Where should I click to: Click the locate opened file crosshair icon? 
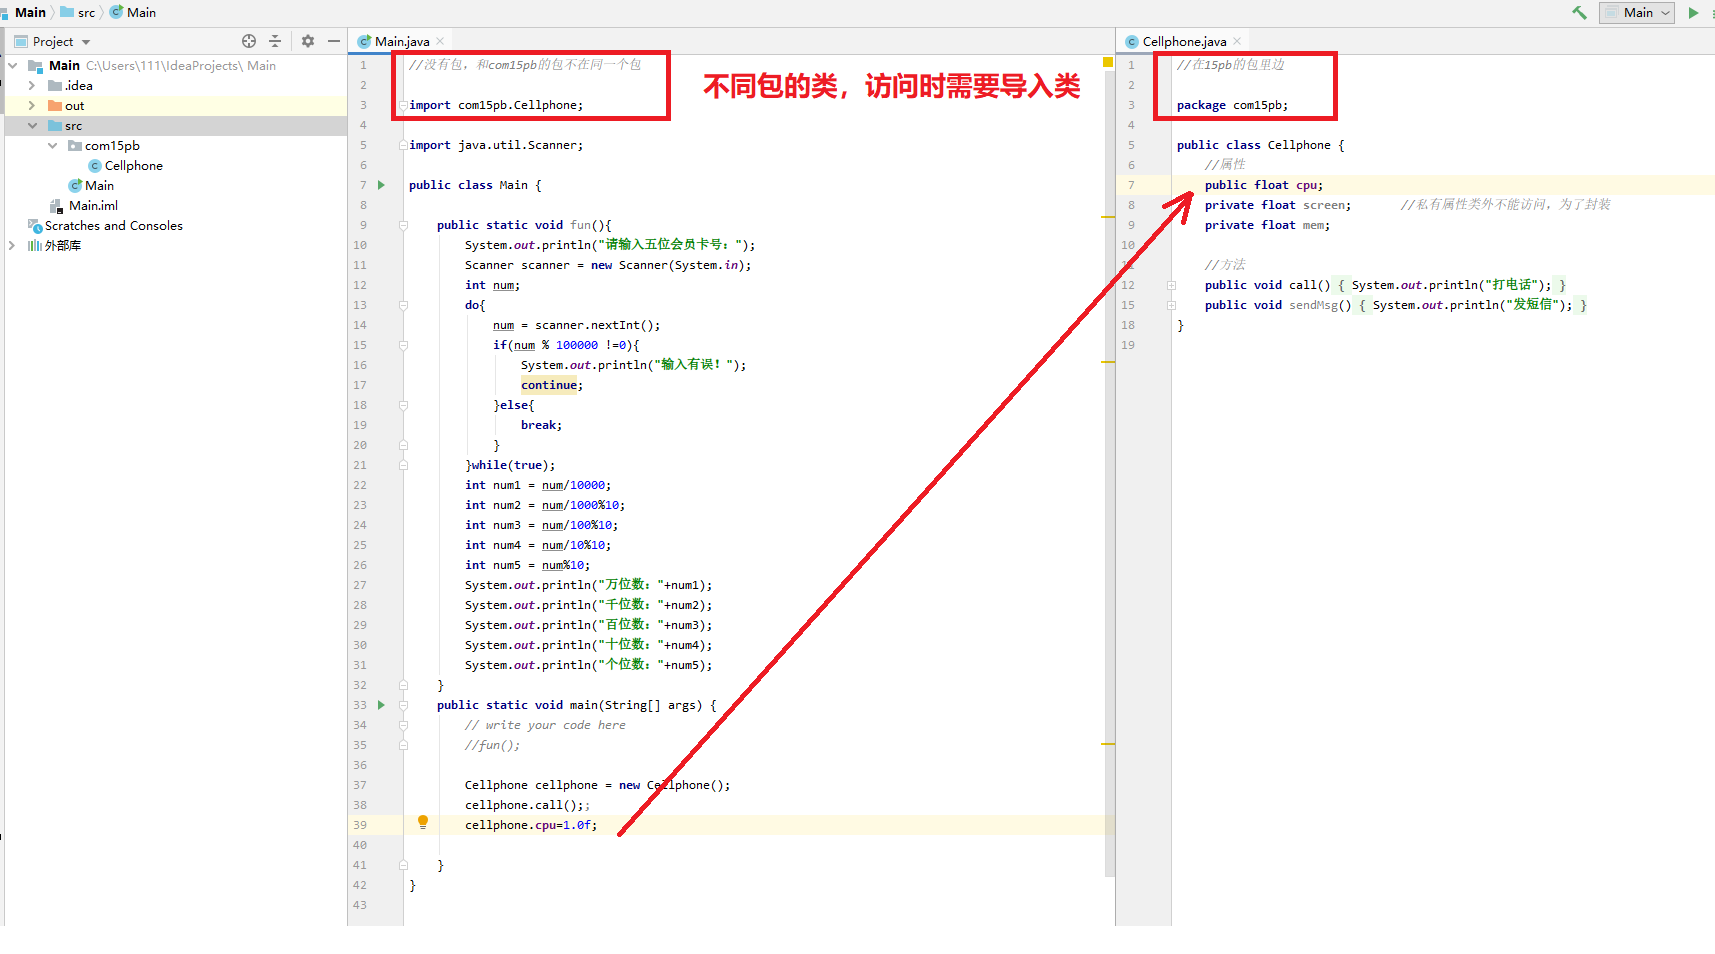(249, 41)
